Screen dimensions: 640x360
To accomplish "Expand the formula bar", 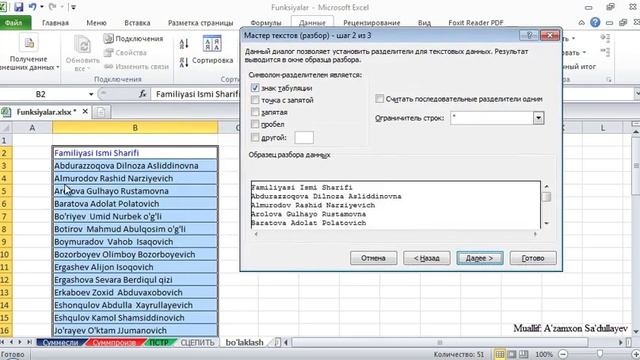I will (636, 94).
